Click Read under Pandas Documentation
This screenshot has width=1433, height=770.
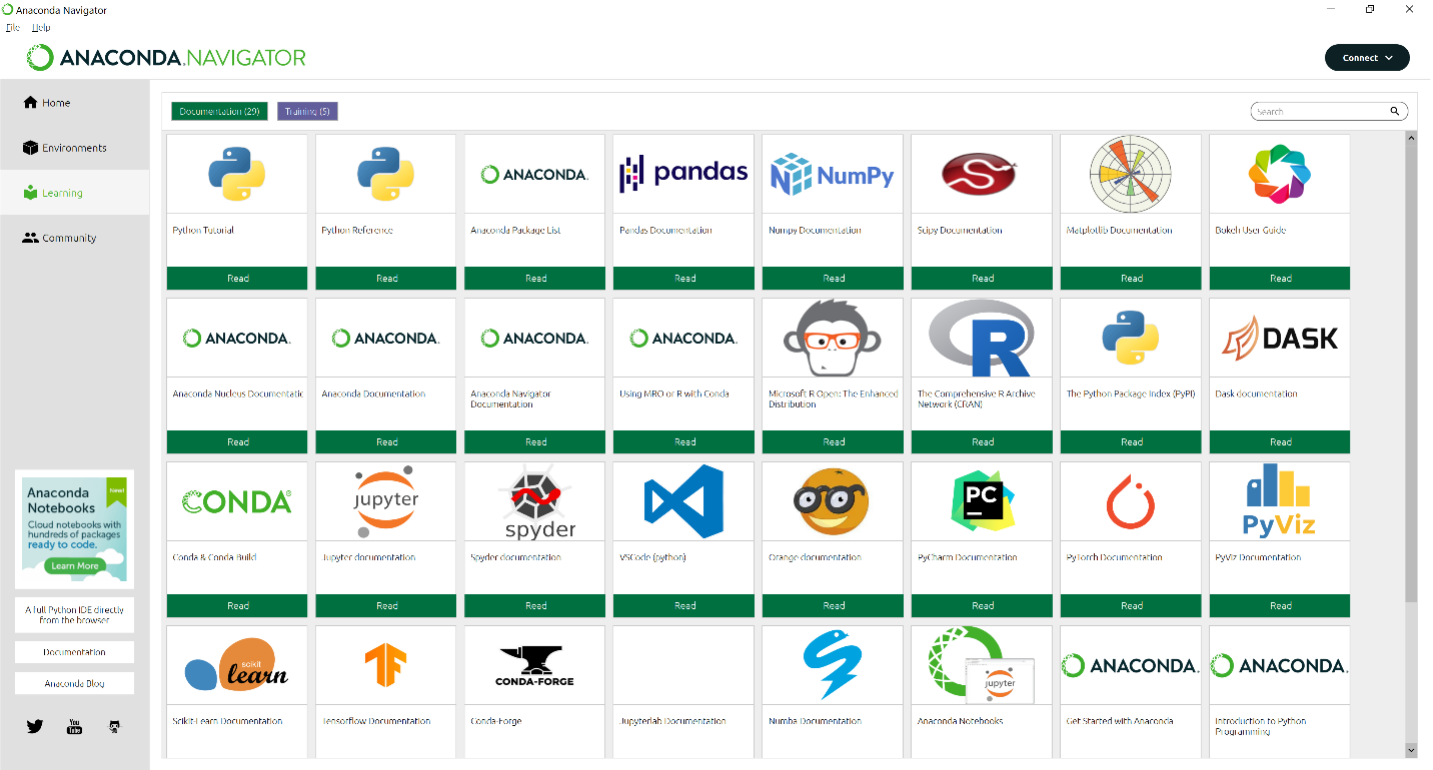pyautogui.click(x=684, y=278)
